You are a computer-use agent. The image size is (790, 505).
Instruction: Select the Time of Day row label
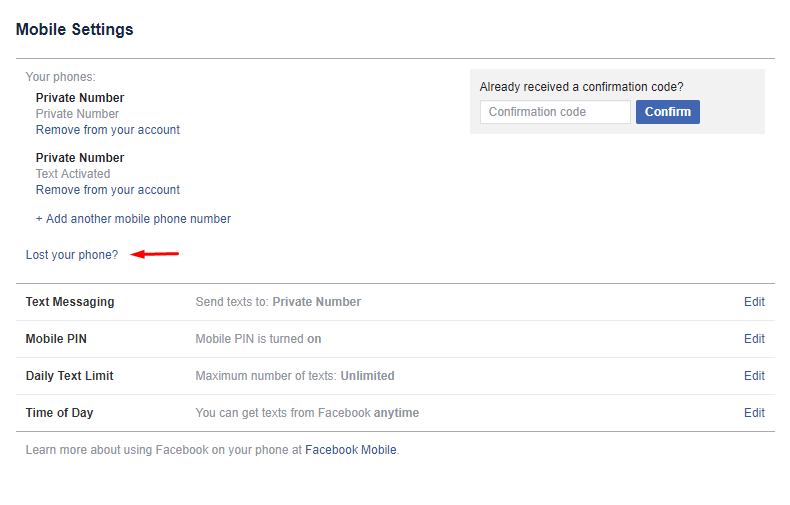pyautogui.click(x=59, y=413)
